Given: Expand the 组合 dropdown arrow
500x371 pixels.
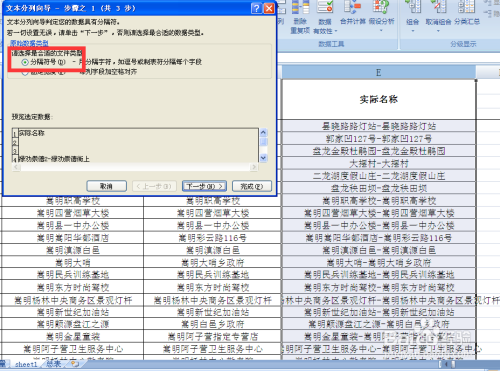Looking at the screenshot, I should [x=413, y=31].
